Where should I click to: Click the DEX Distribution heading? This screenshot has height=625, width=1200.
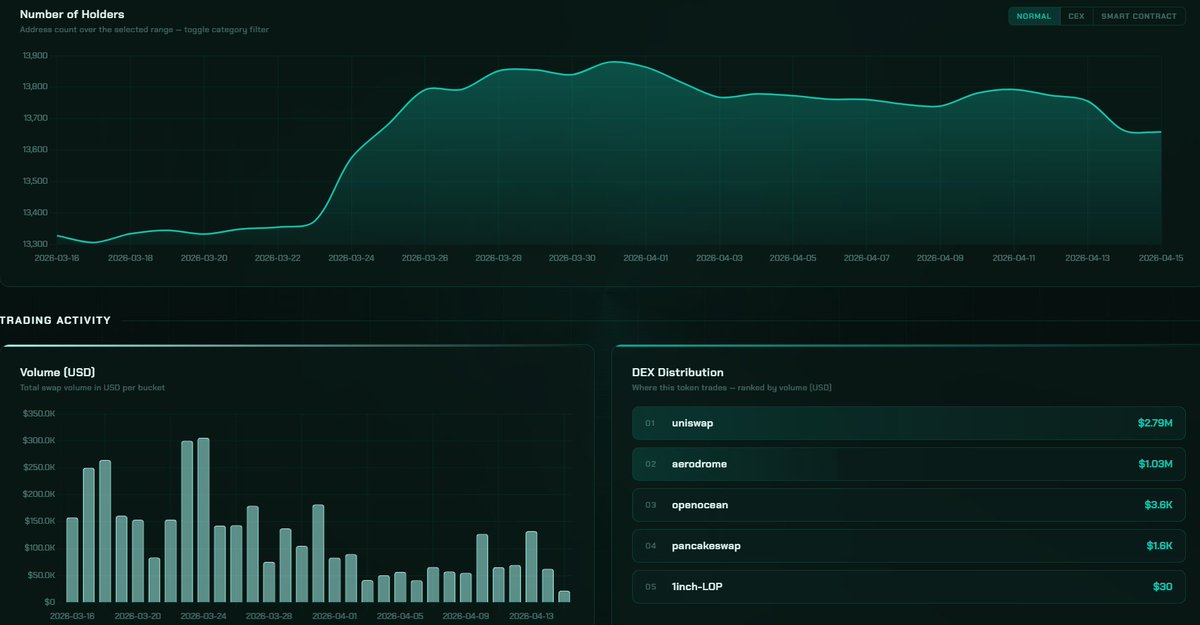click(x=678, y=372)
